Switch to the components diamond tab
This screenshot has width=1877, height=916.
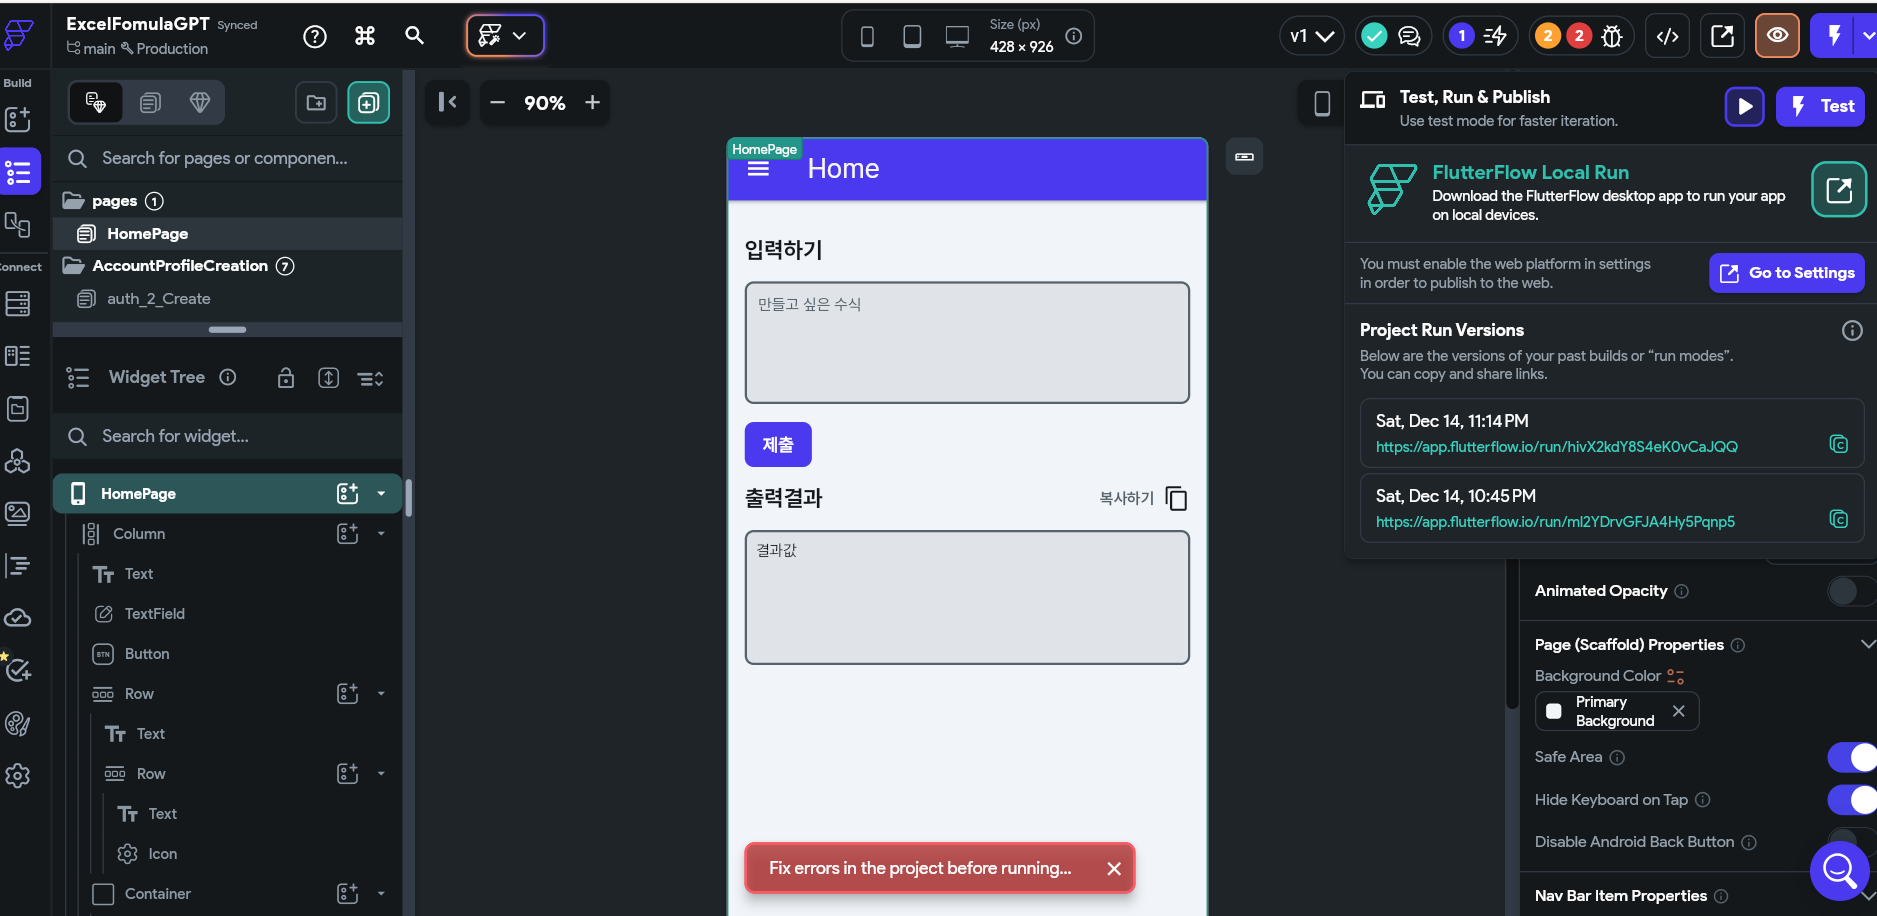coord(200,102)
